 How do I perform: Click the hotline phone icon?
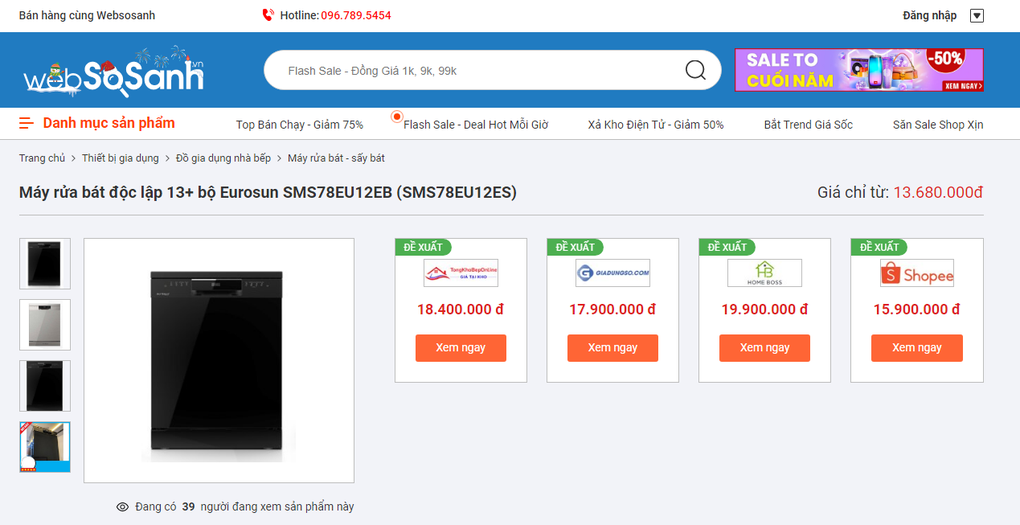point(267,15)
